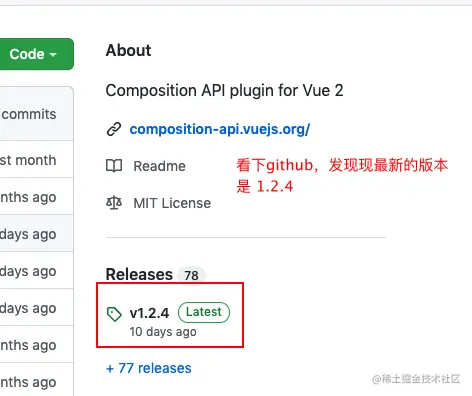Click the release tag icon
Screen dimensions: 472x396
pyautogui.click(x=114, y=314)
